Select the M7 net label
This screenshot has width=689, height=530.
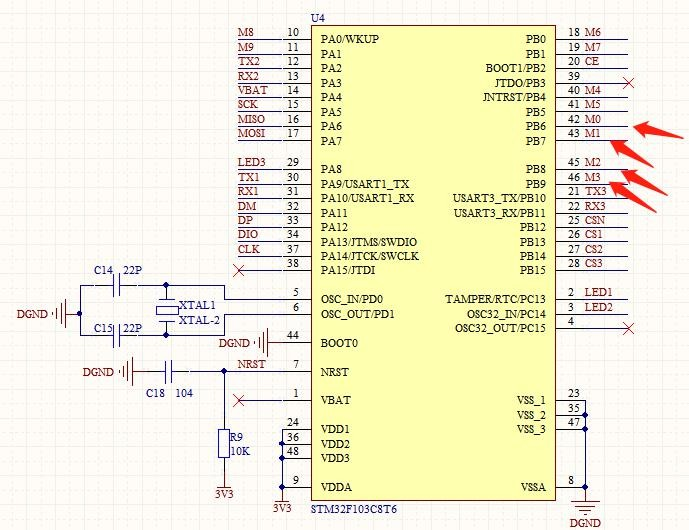593,47
